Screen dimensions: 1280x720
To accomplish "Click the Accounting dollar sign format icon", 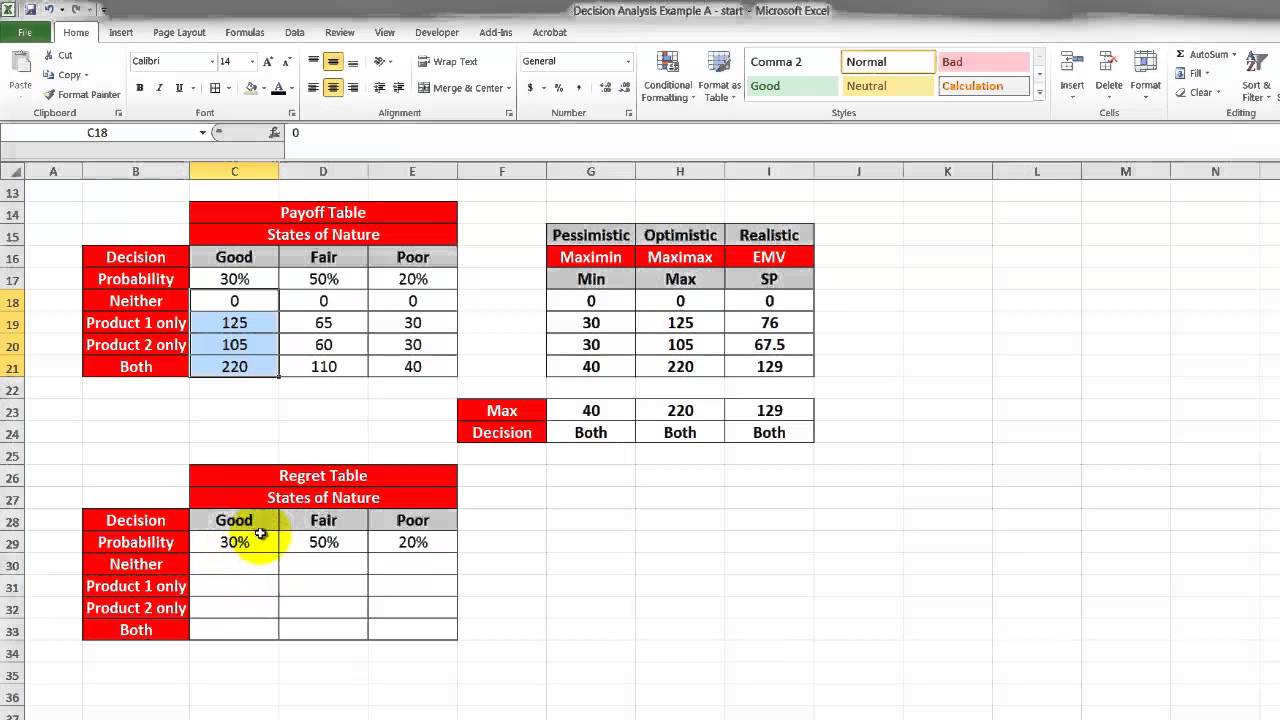I will tap(529, 88).
